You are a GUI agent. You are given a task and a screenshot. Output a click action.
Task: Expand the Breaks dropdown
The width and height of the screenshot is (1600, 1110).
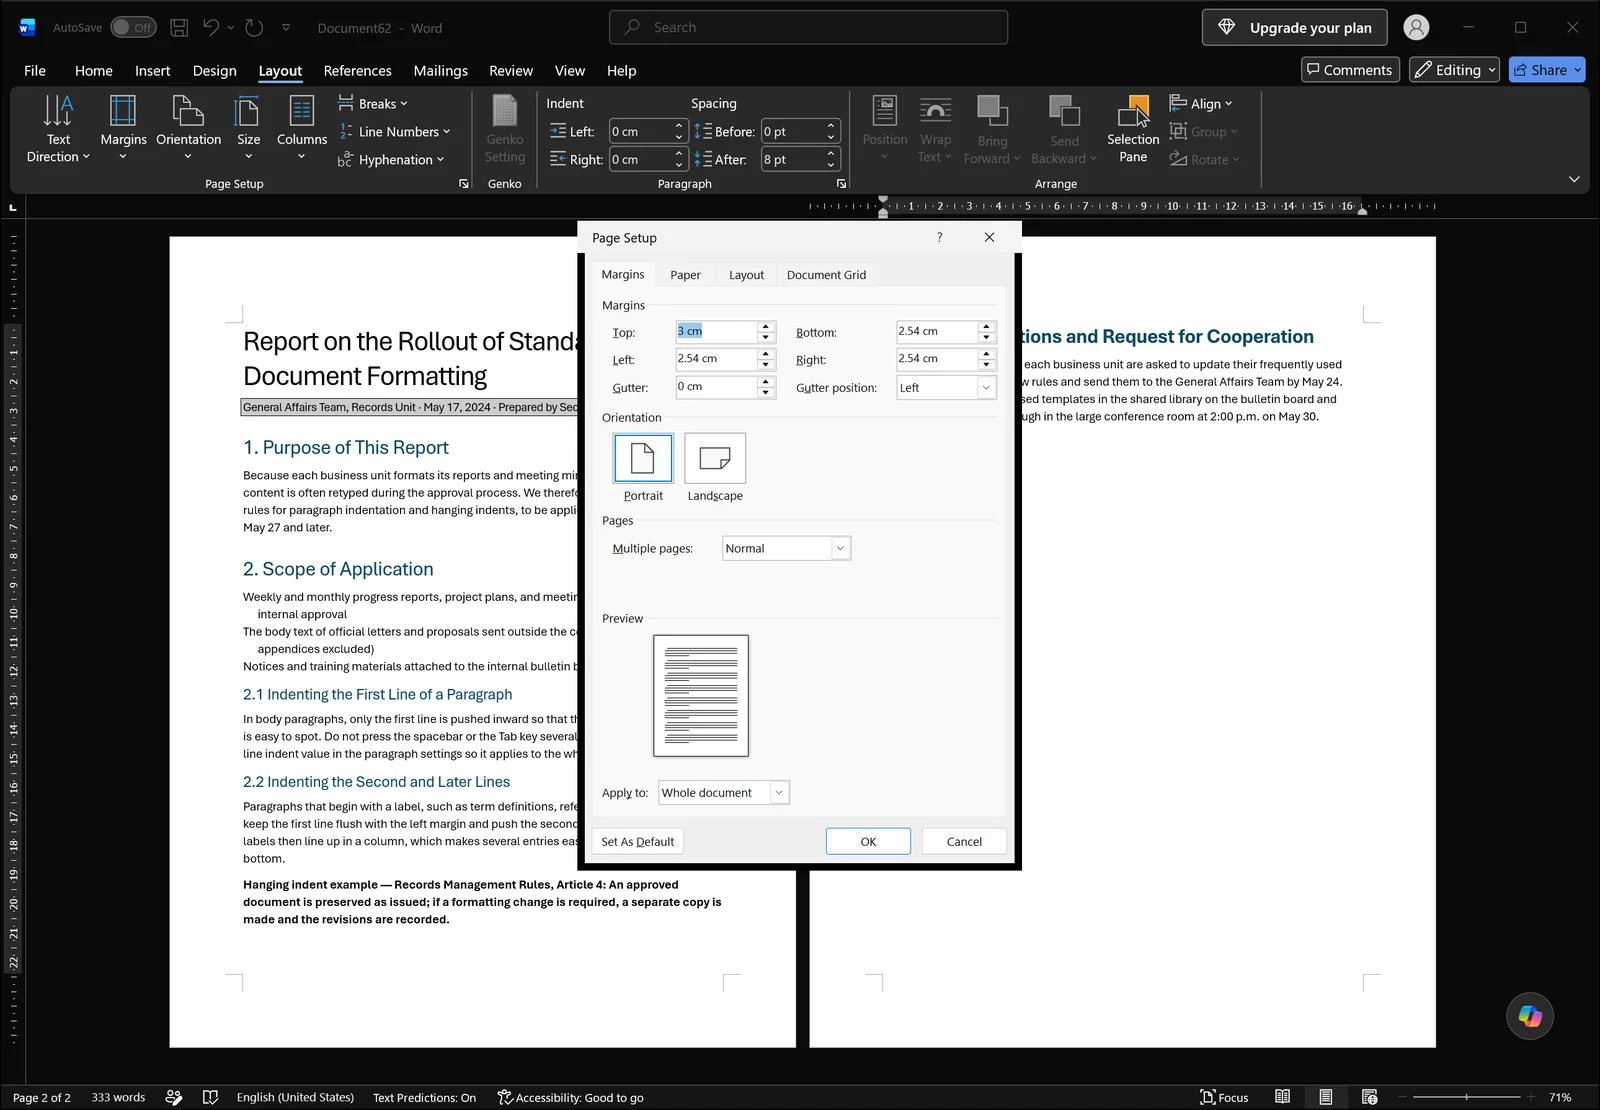coord(373,104)
